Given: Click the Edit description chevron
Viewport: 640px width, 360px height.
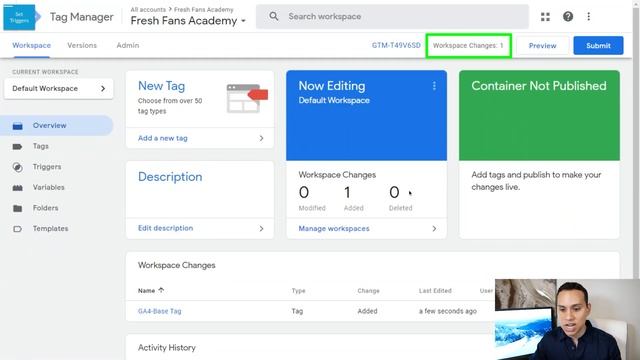Looking at the screenshot, I should coord(261,229).
